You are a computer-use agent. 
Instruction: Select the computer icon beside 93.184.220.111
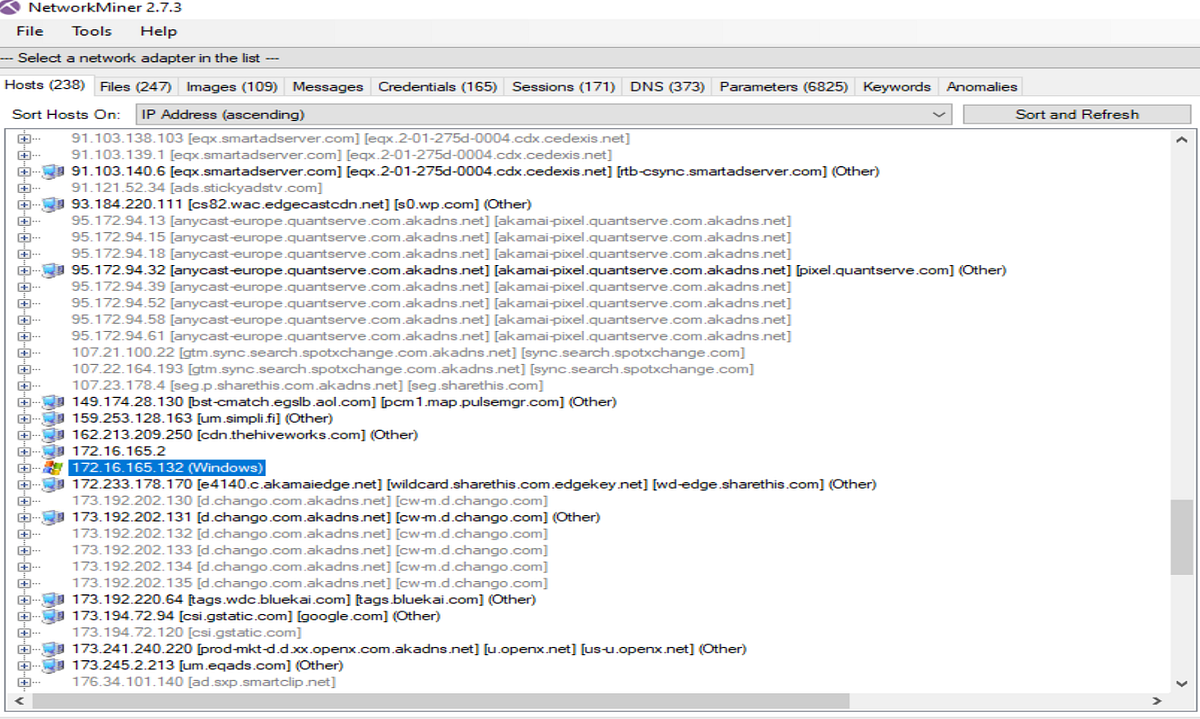53,203
